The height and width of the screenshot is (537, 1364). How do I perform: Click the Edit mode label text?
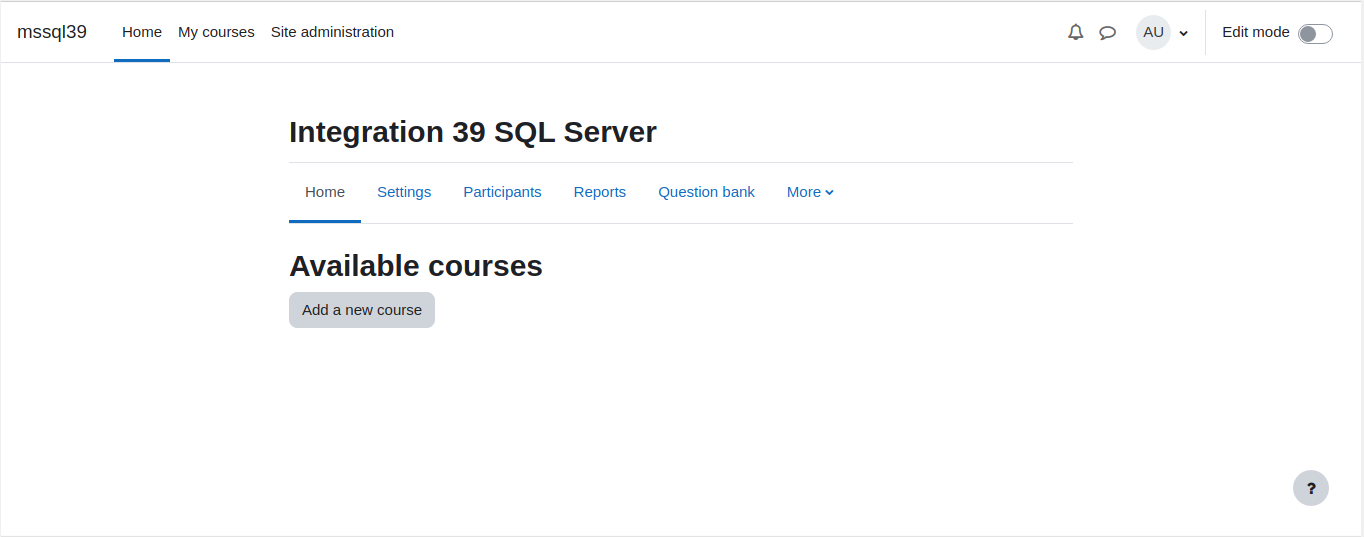(x=1256, y=32)
